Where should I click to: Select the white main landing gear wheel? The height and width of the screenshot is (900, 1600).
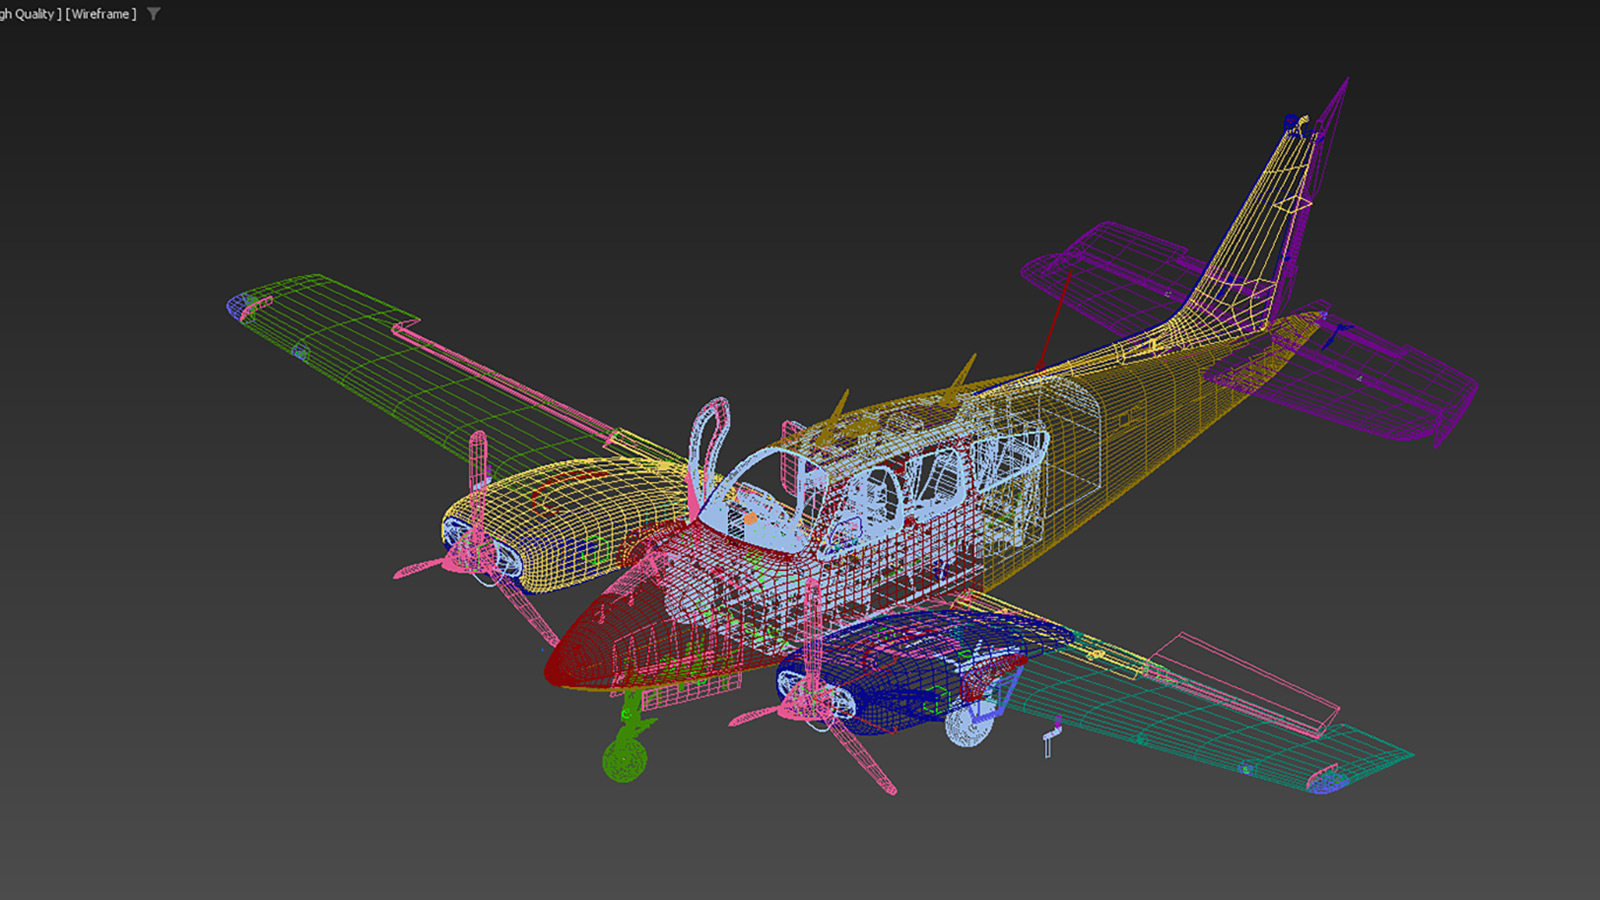coord(968,727)
